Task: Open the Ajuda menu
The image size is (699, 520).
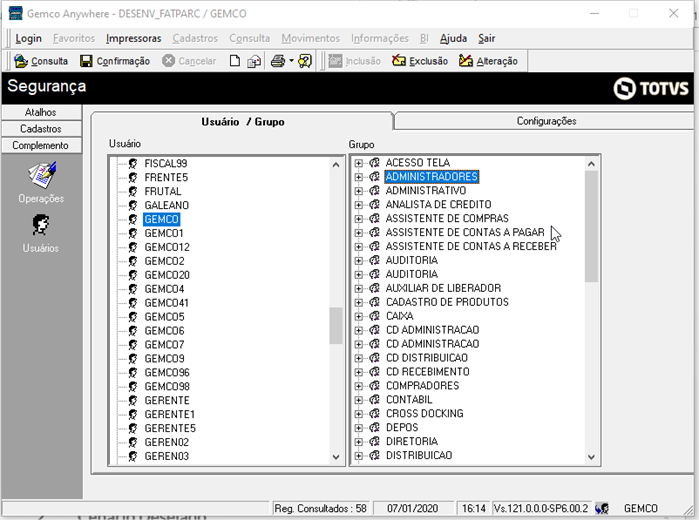Action: click(453, 38)
